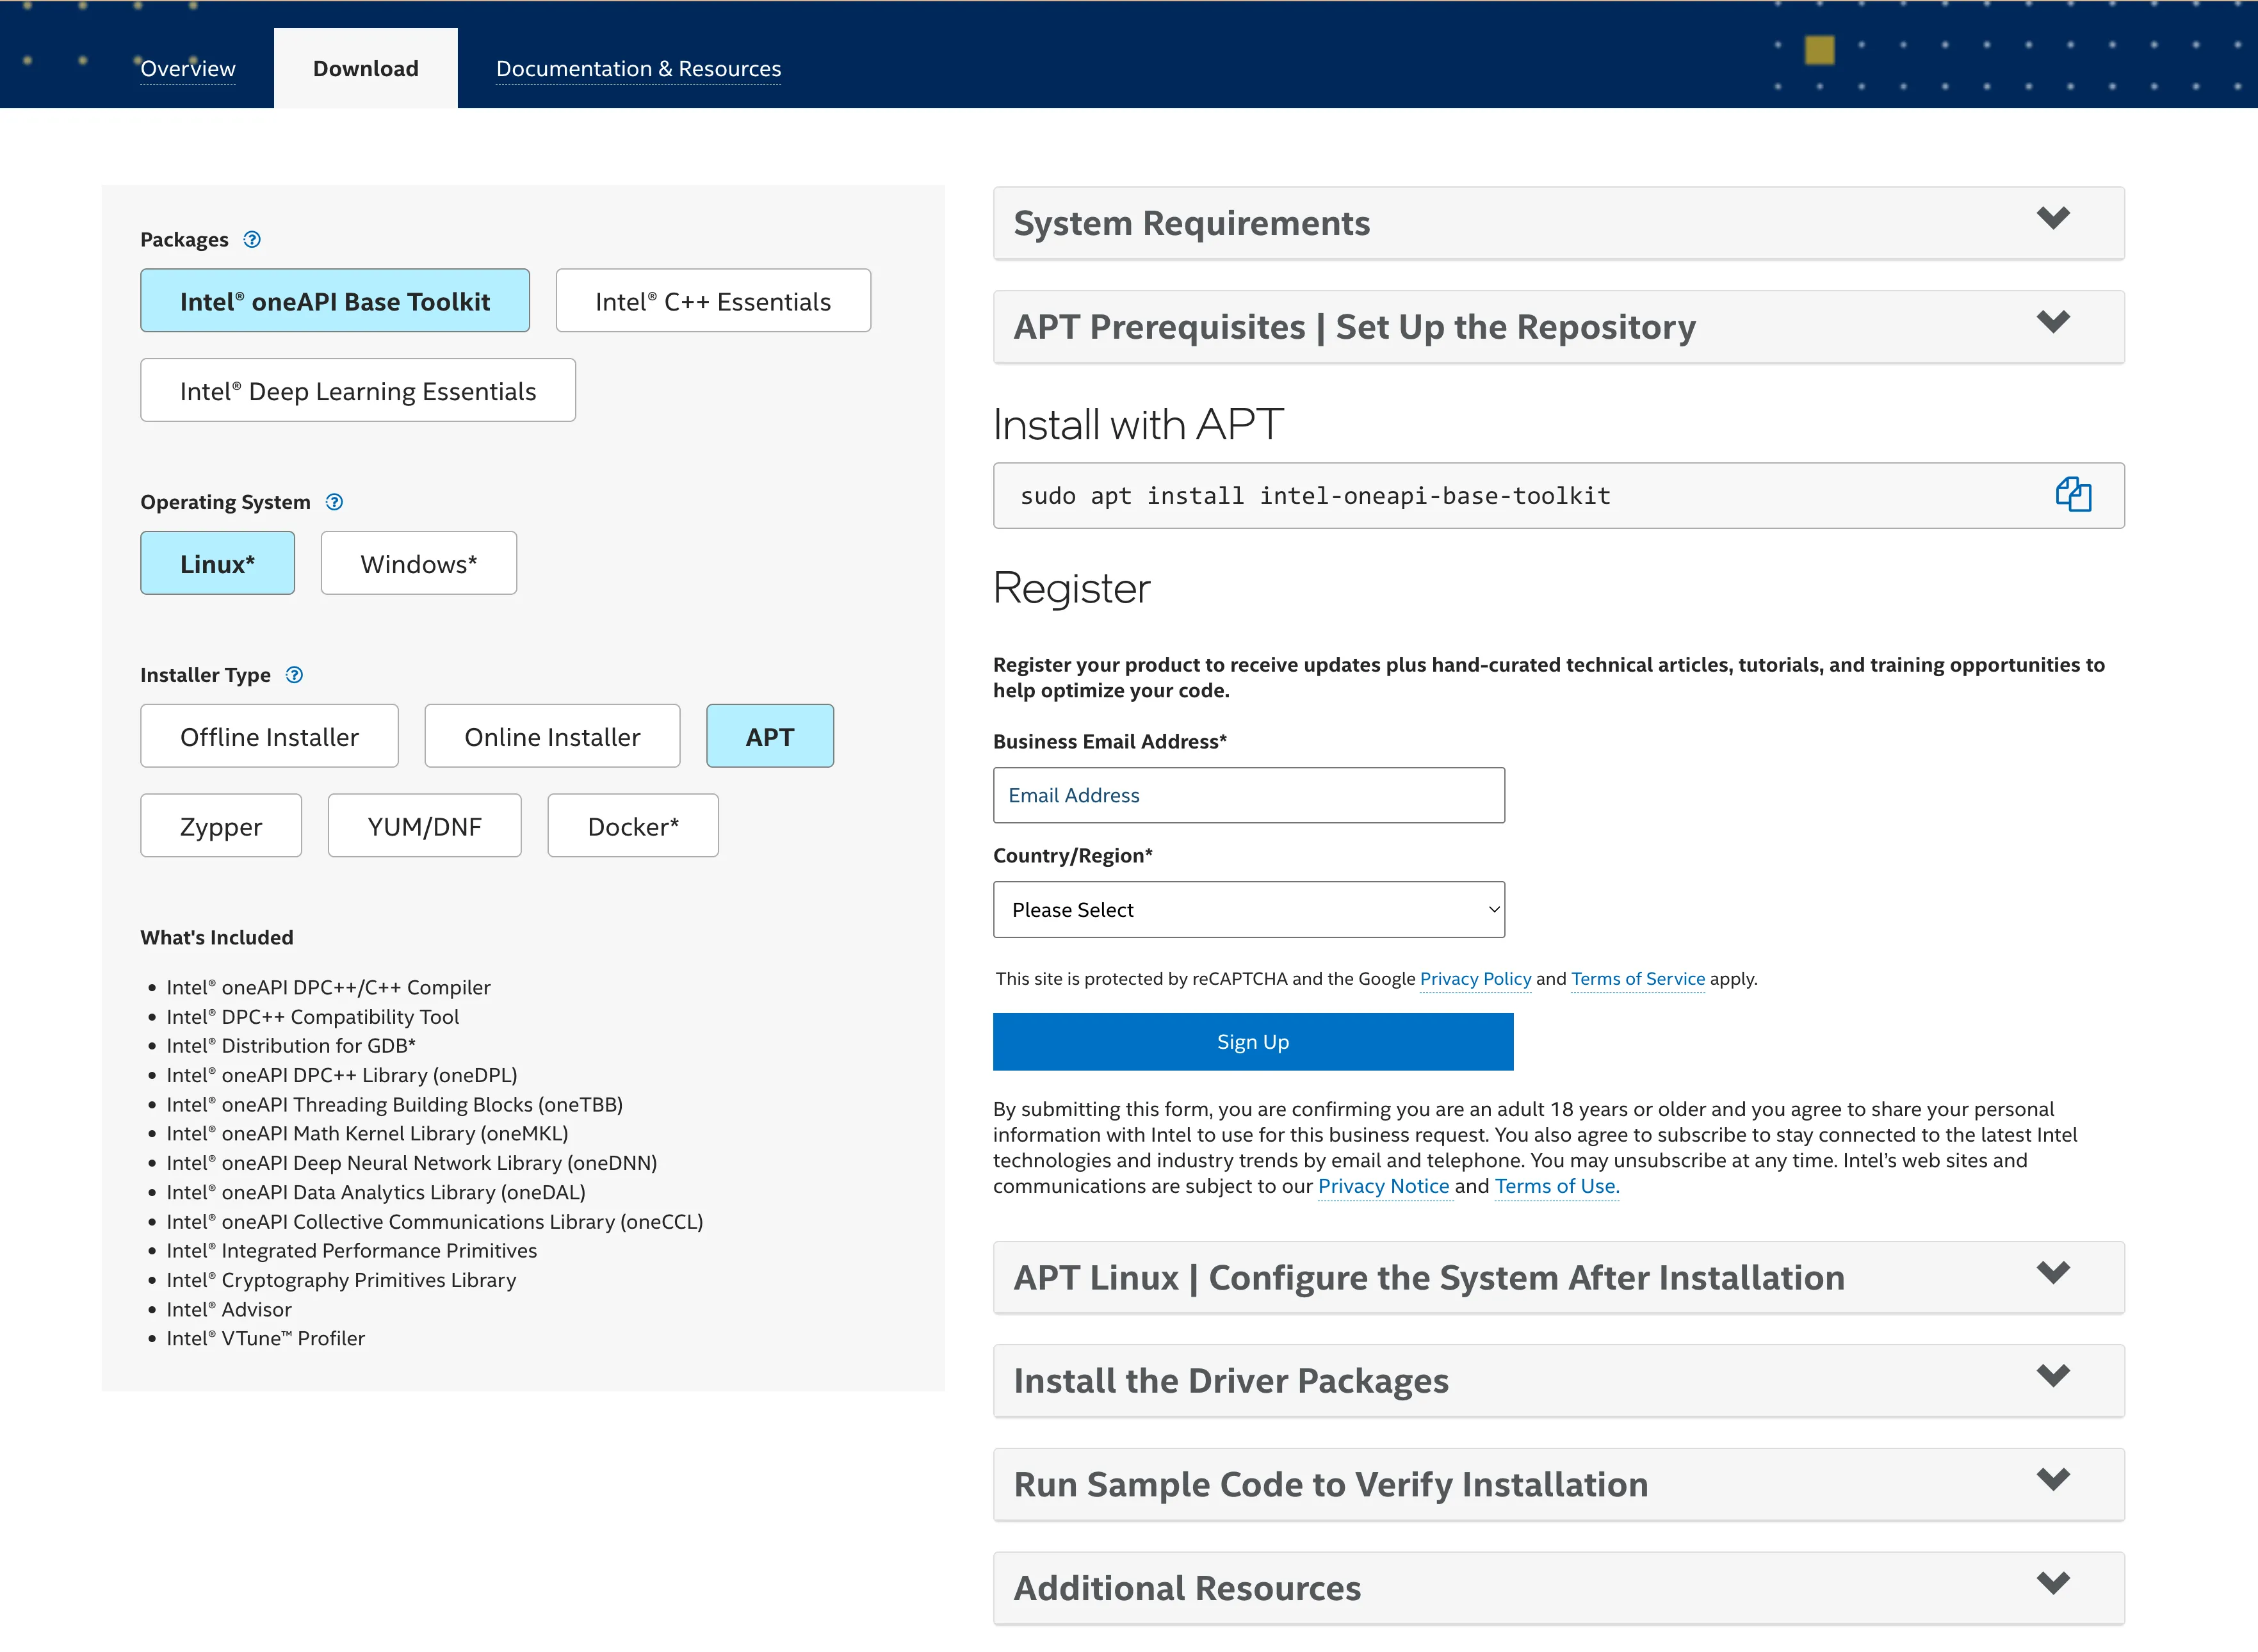Switch to the Overview tab

[x=188, y=69]
